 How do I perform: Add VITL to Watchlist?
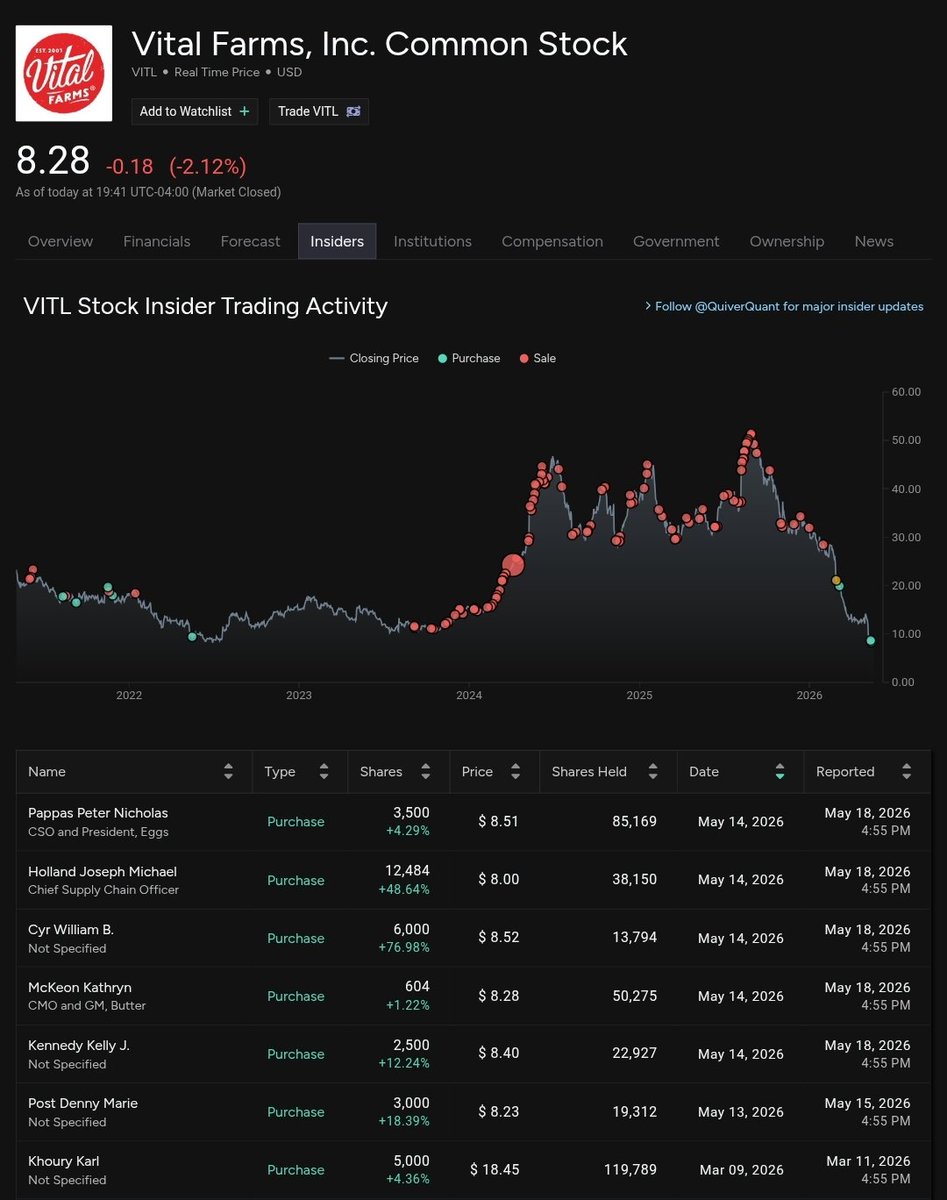[194, 111]
